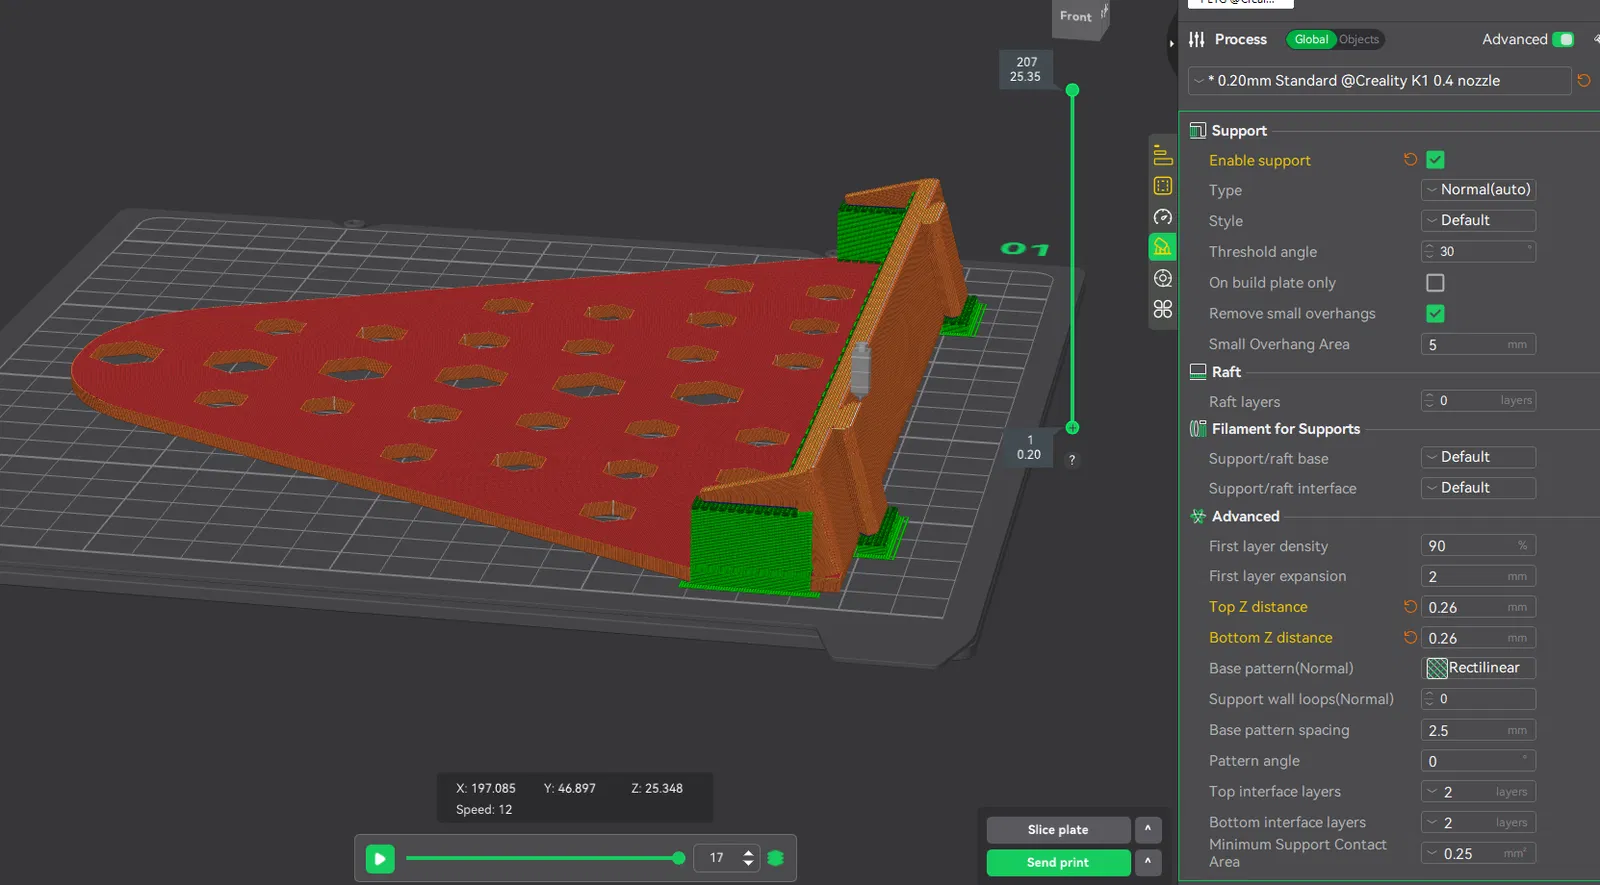This screenshot has width=1600, height=885.
Task: Click the Bottom Z distance field
Action: [1478, 638]
